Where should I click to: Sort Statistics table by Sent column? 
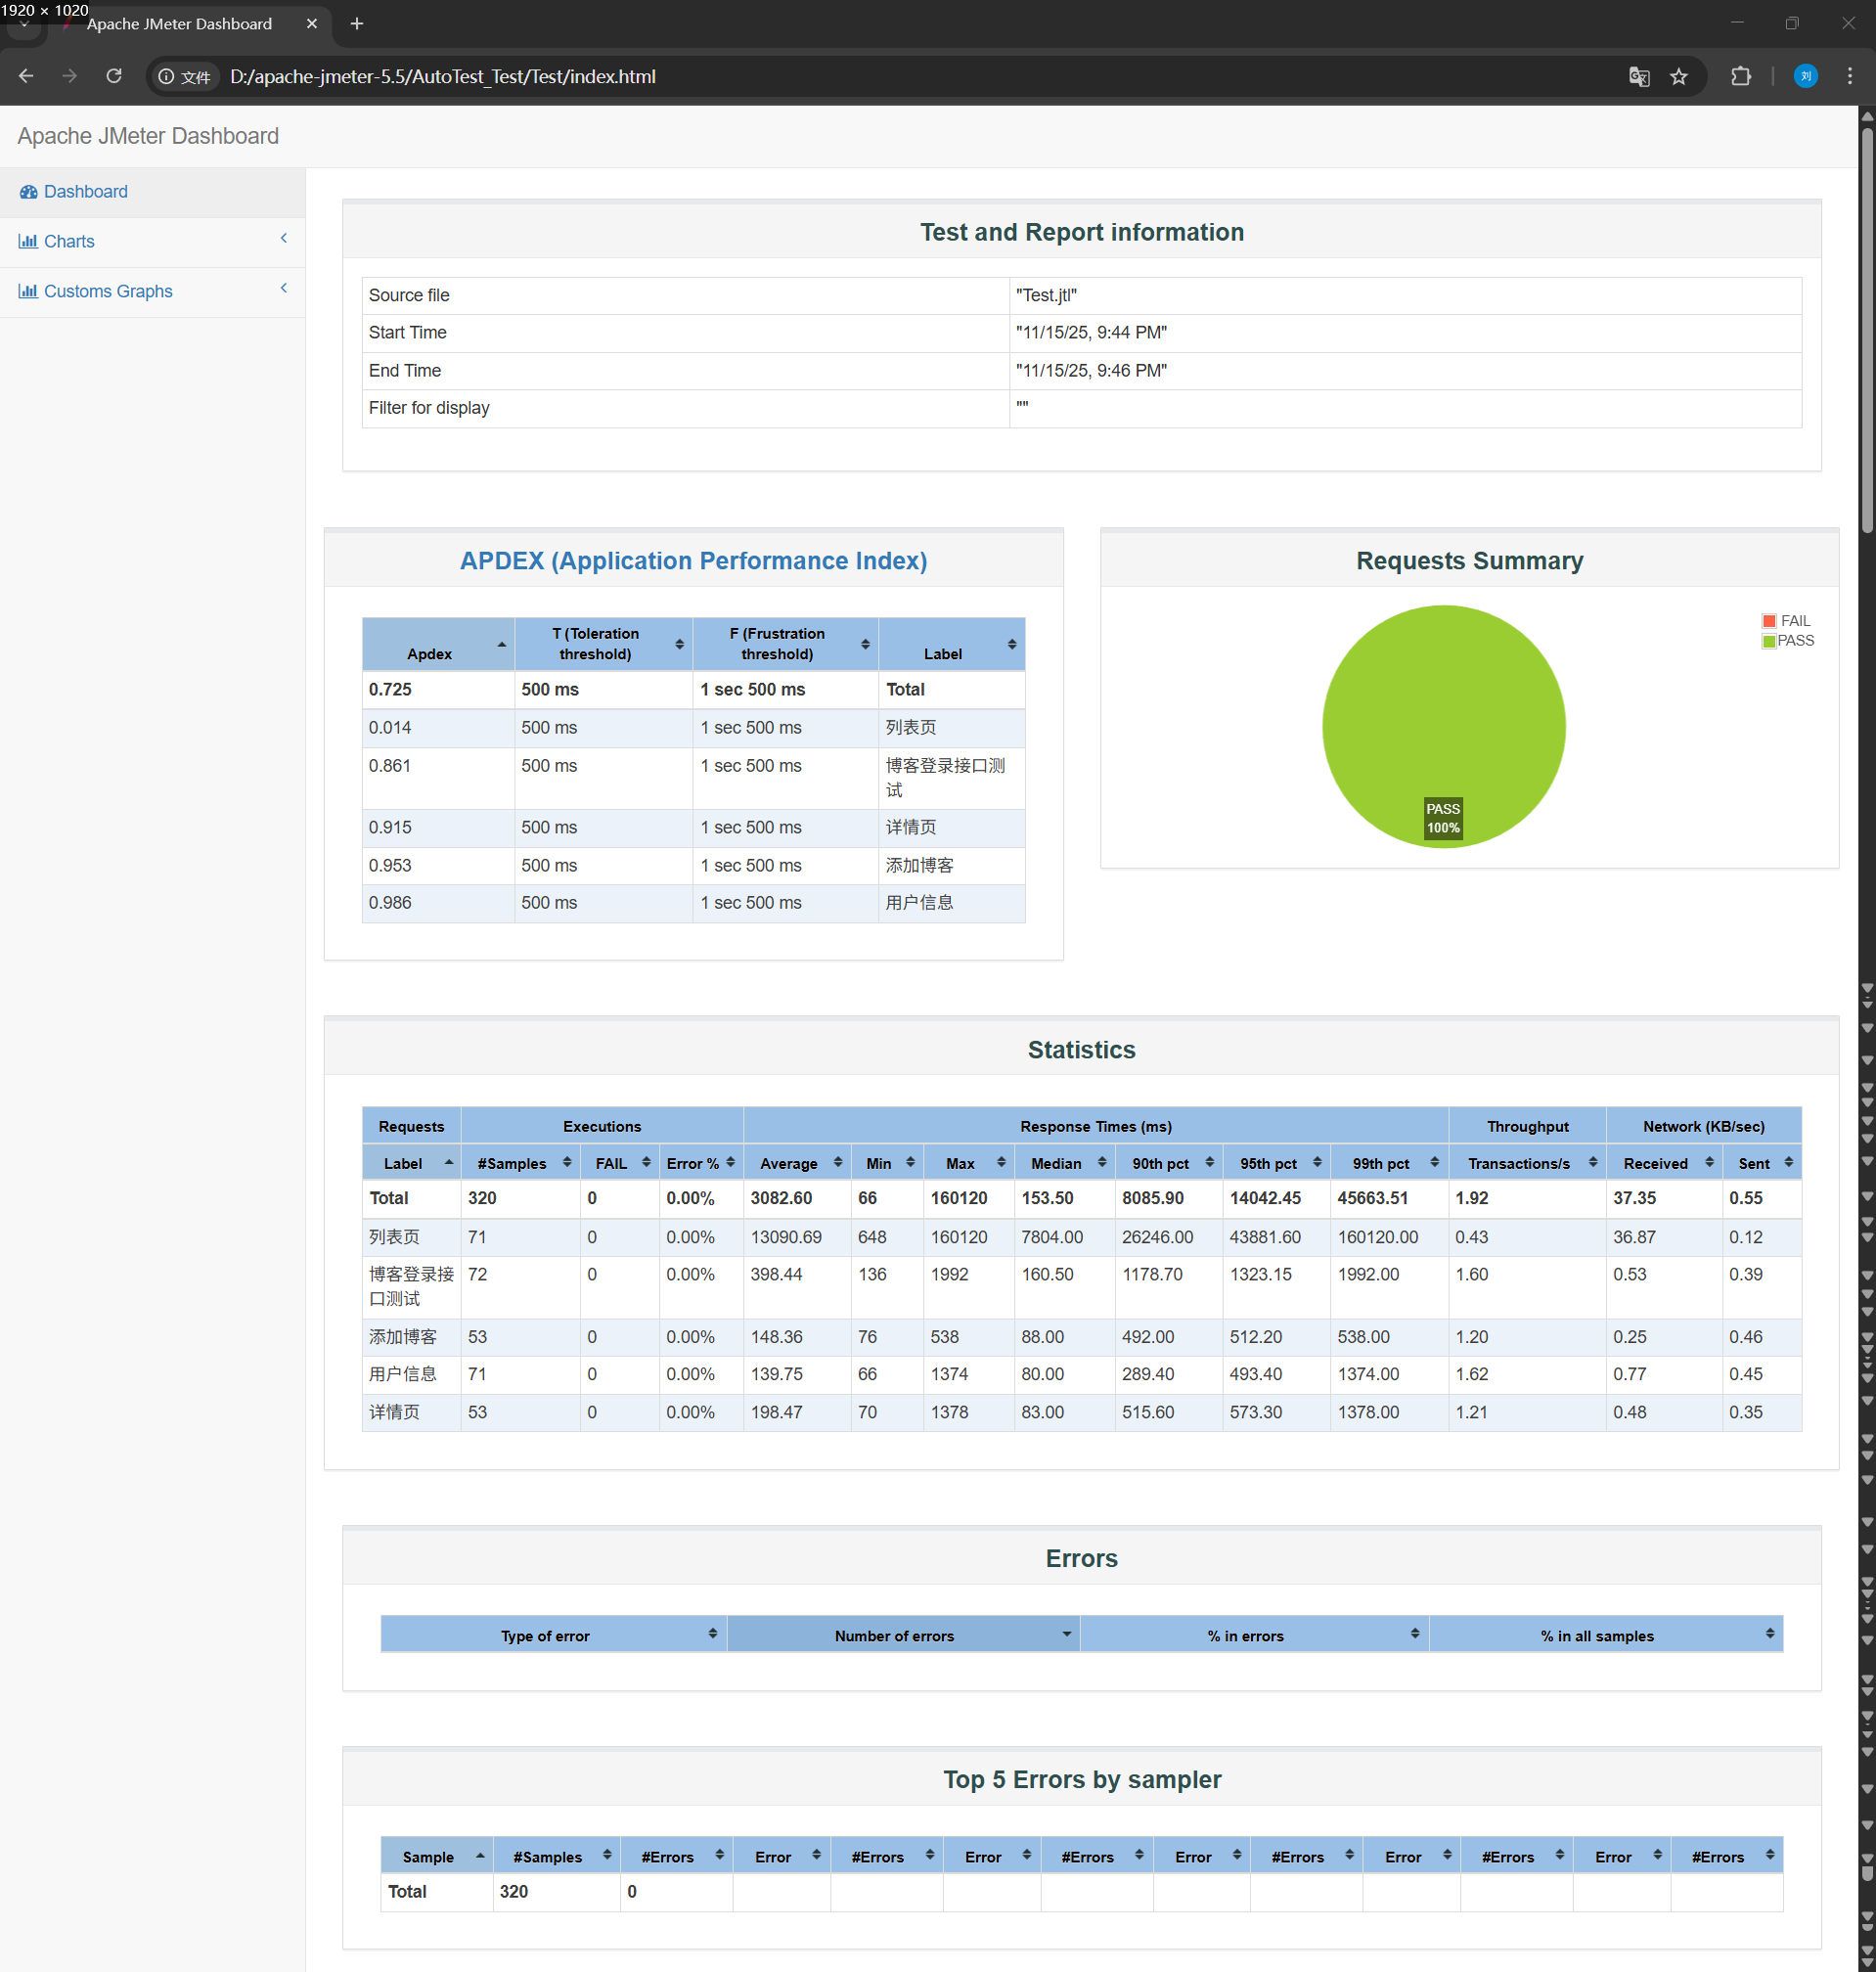pos(1762,1163)
